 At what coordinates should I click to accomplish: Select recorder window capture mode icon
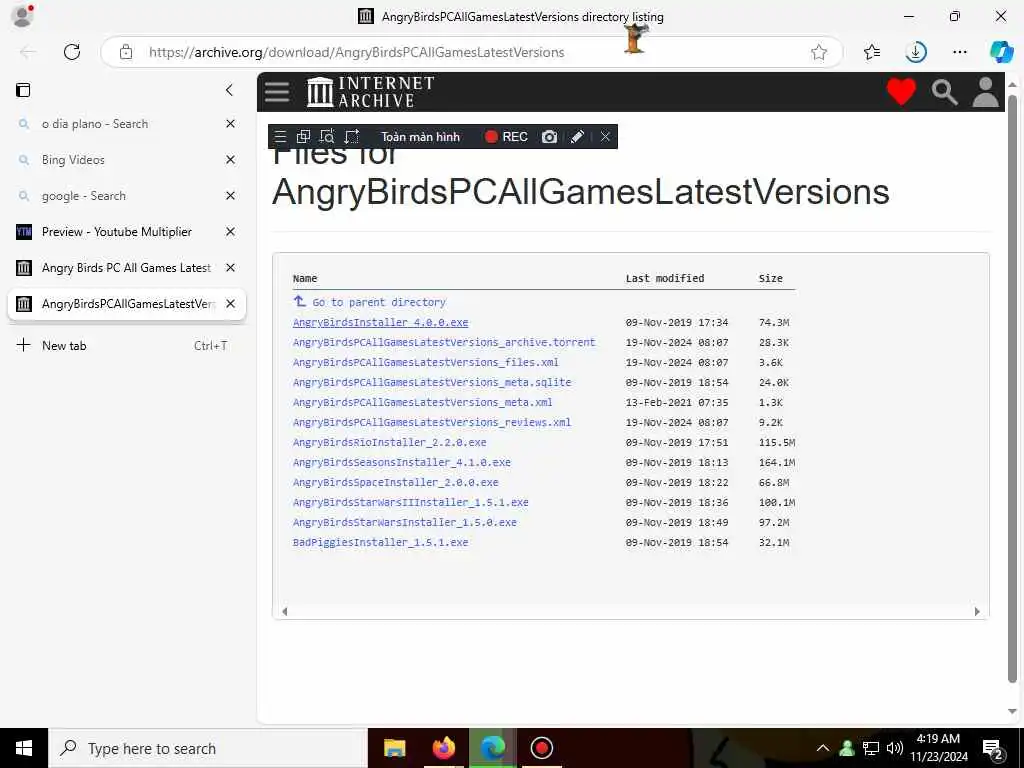303,136
